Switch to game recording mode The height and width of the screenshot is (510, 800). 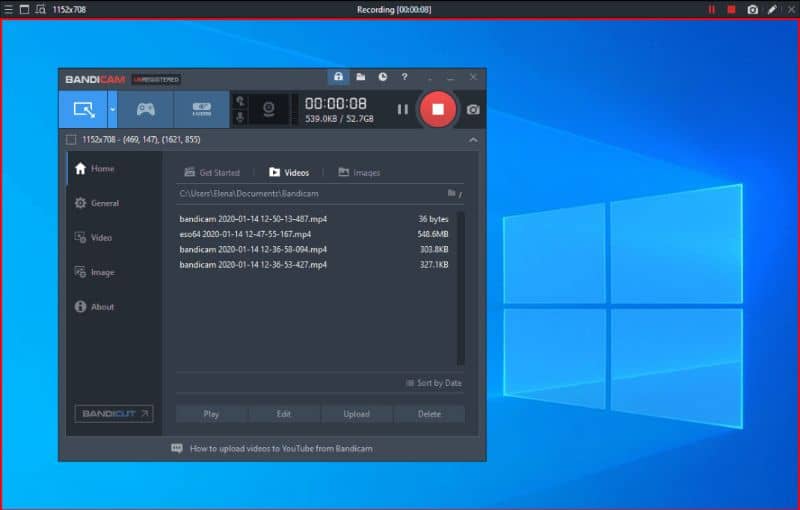[x=145, y=110]
